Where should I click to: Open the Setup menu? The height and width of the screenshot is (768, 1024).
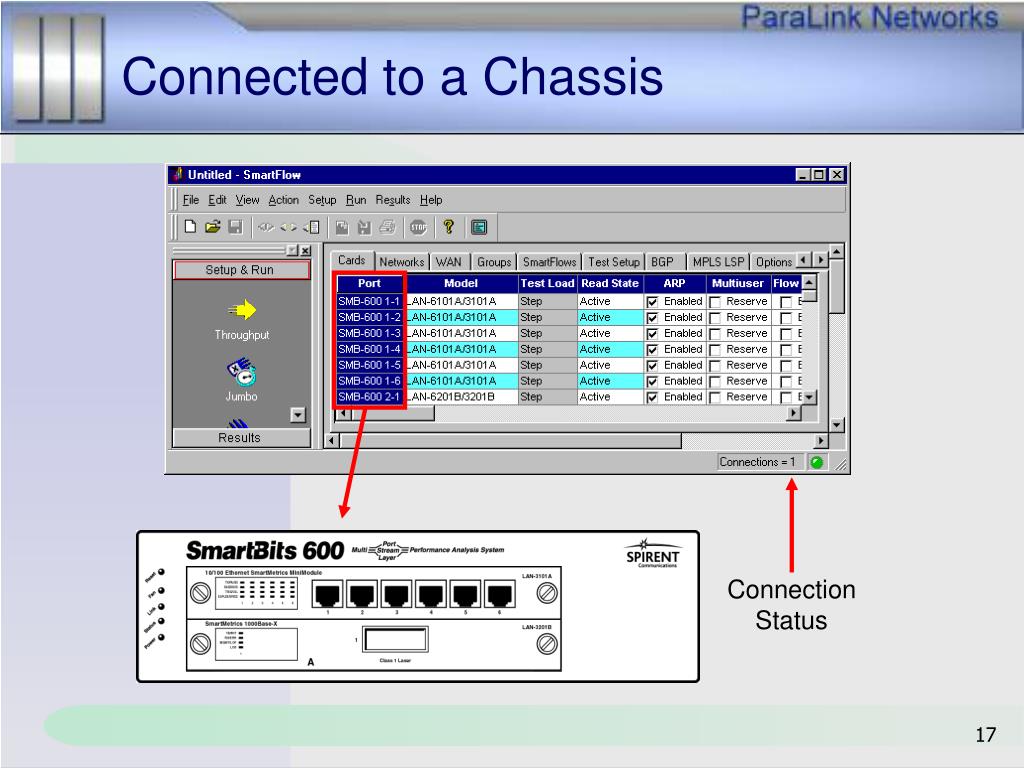(322, 200)
